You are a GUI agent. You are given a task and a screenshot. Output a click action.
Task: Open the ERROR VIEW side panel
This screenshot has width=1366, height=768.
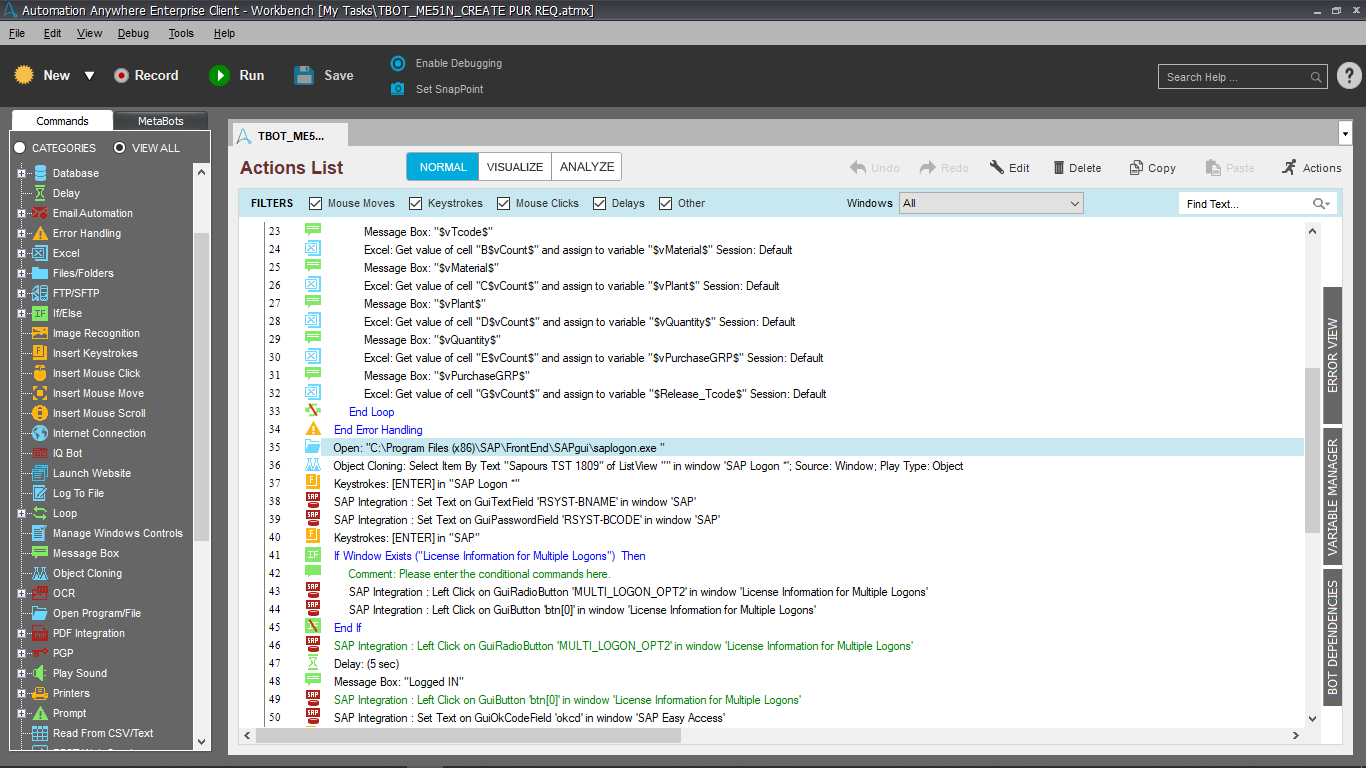pos(1332,356)
